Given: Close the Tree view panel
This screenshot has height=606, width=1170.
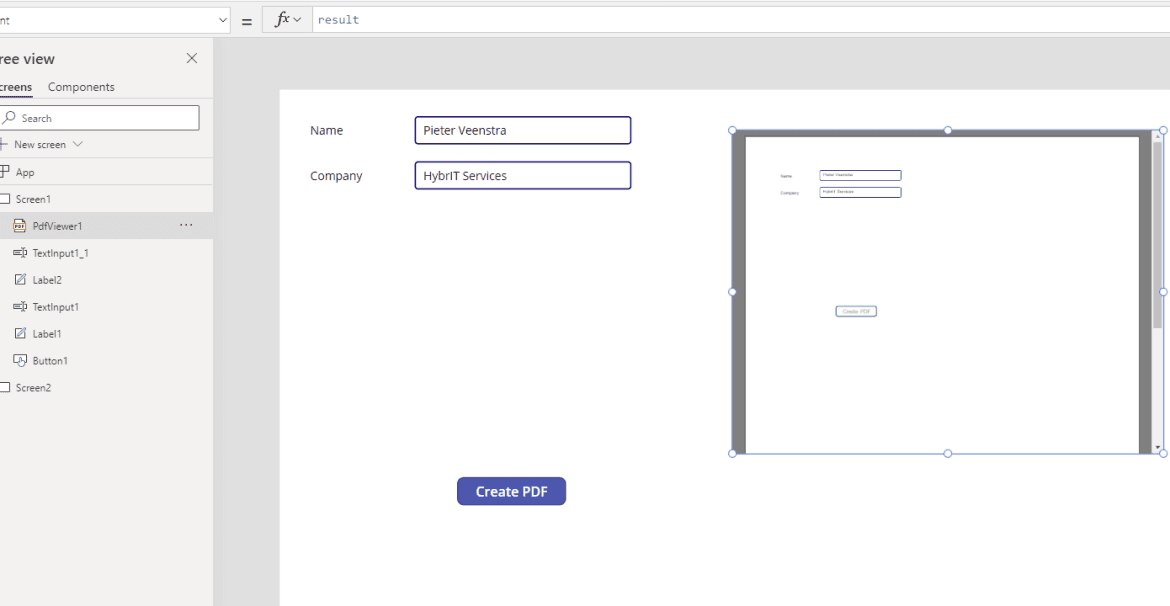Looking at the screenshot, I should pos(192,58).
